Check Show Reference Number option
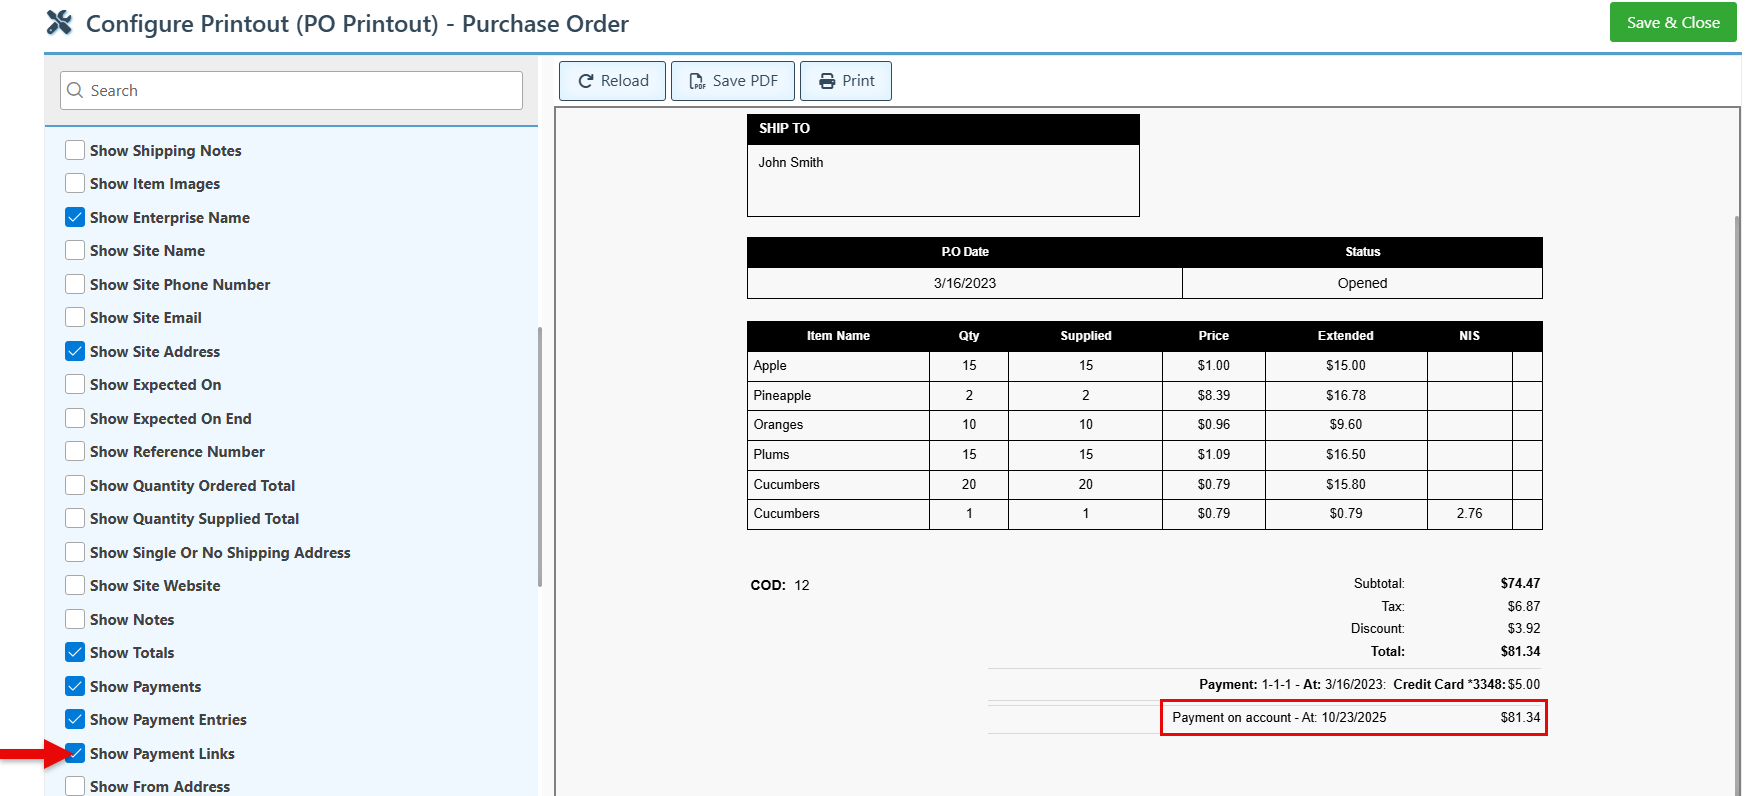Viewport: 1754px width, 796px height. 75,452
